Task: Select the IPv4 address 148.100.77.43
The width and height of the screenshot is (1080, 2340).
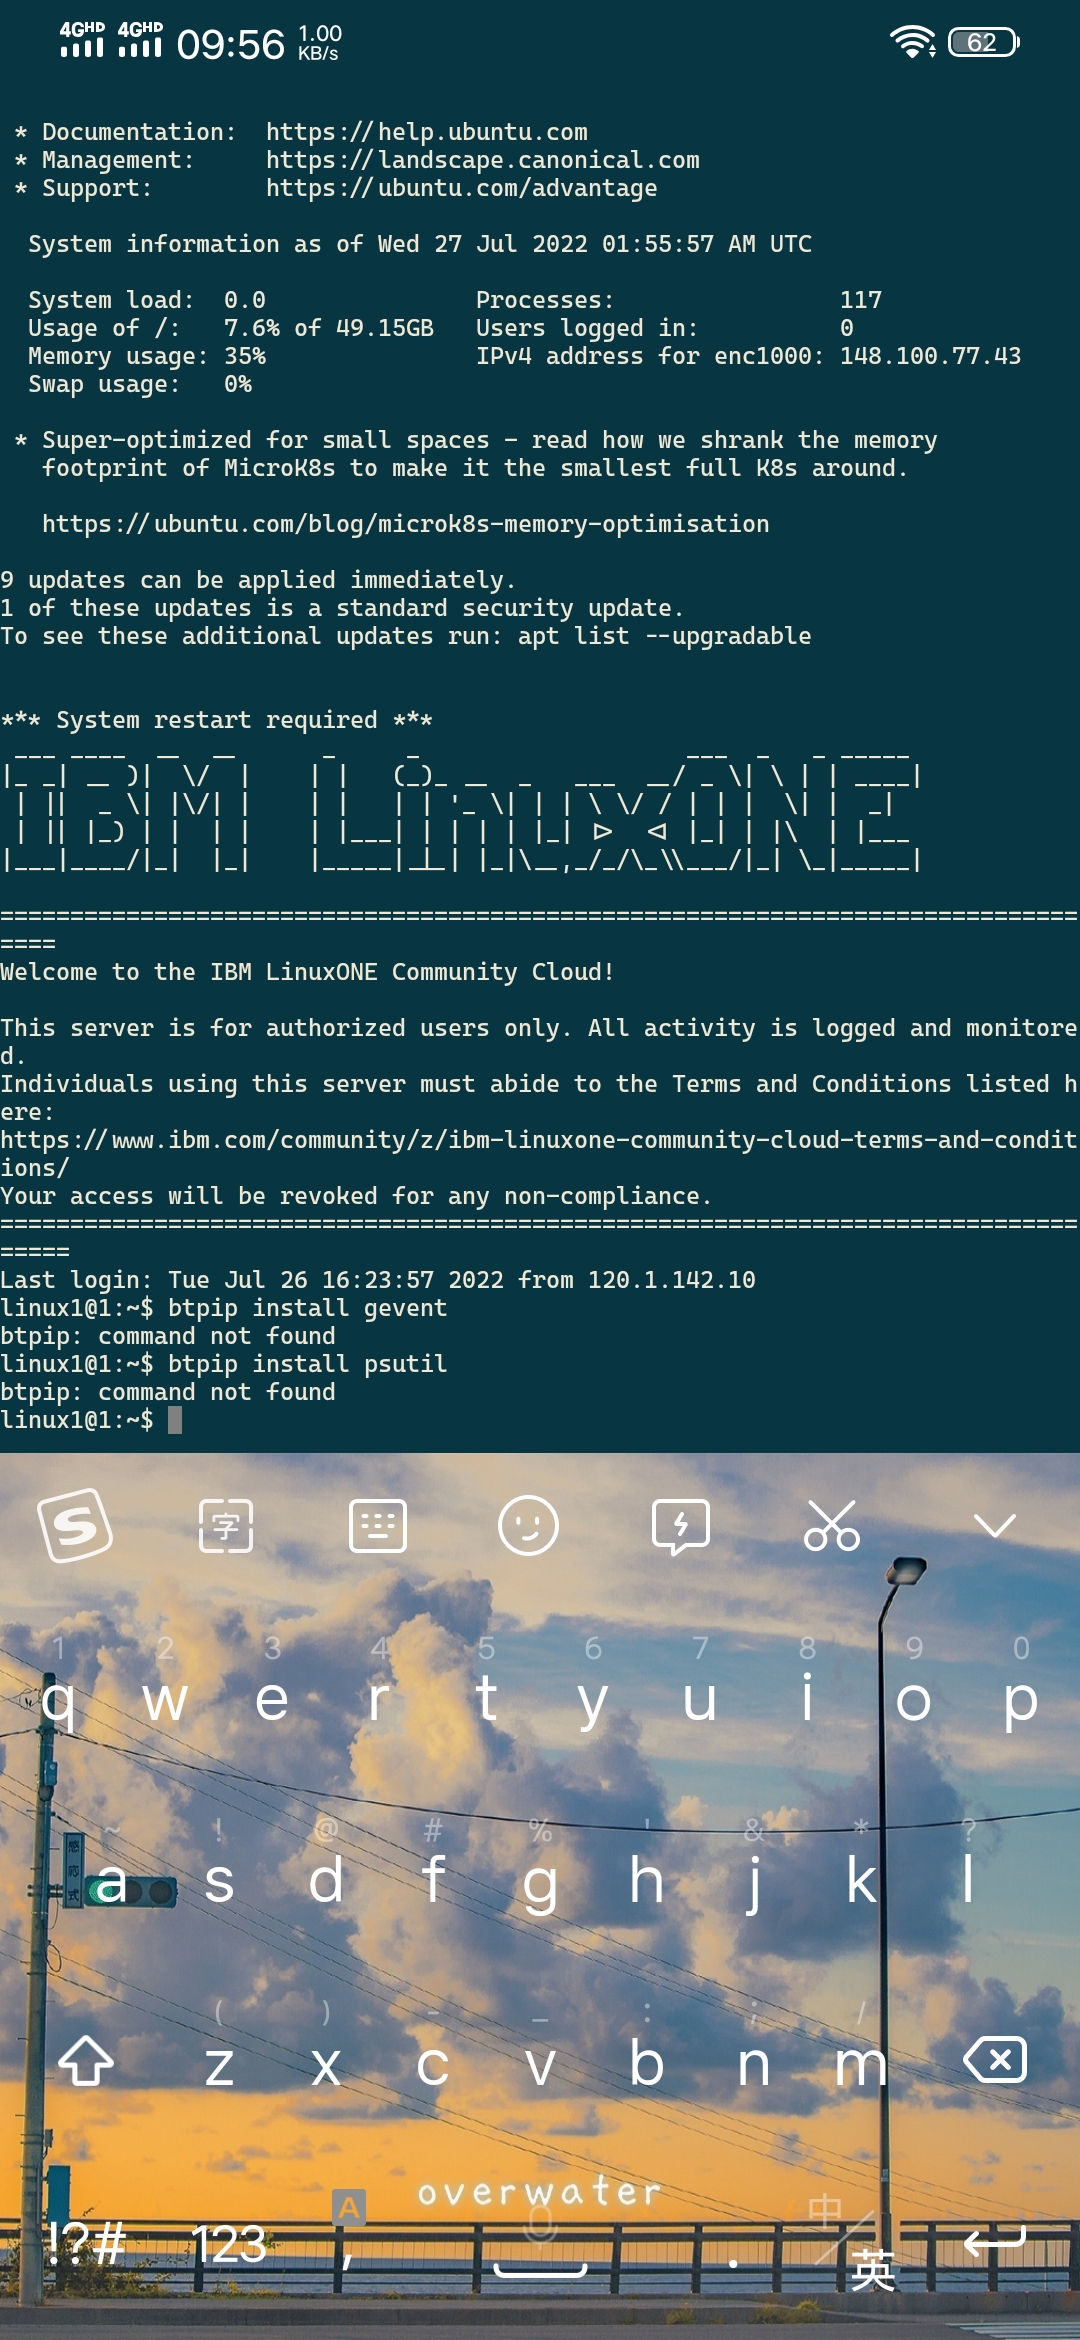Action: click(x=931, y=356)
